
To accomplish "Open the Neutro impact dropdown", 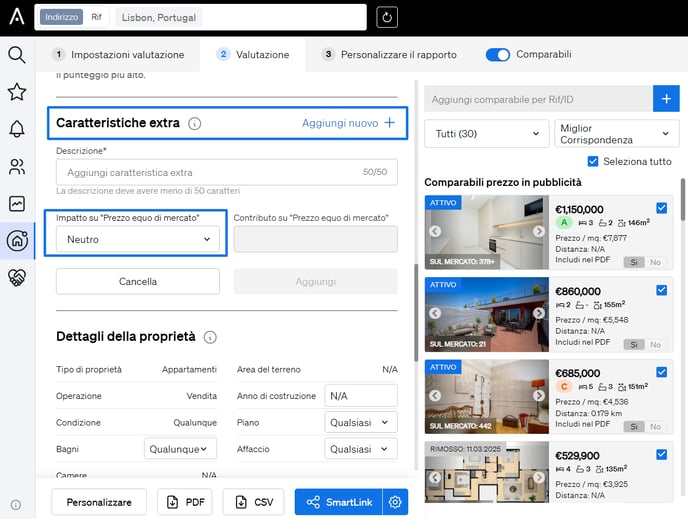I will 137,239.
